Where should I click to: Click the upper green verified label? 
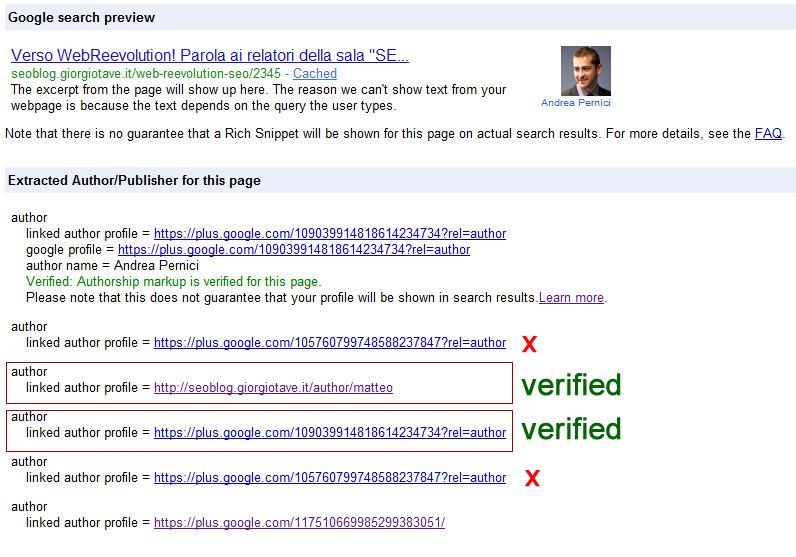click(571, 384)
